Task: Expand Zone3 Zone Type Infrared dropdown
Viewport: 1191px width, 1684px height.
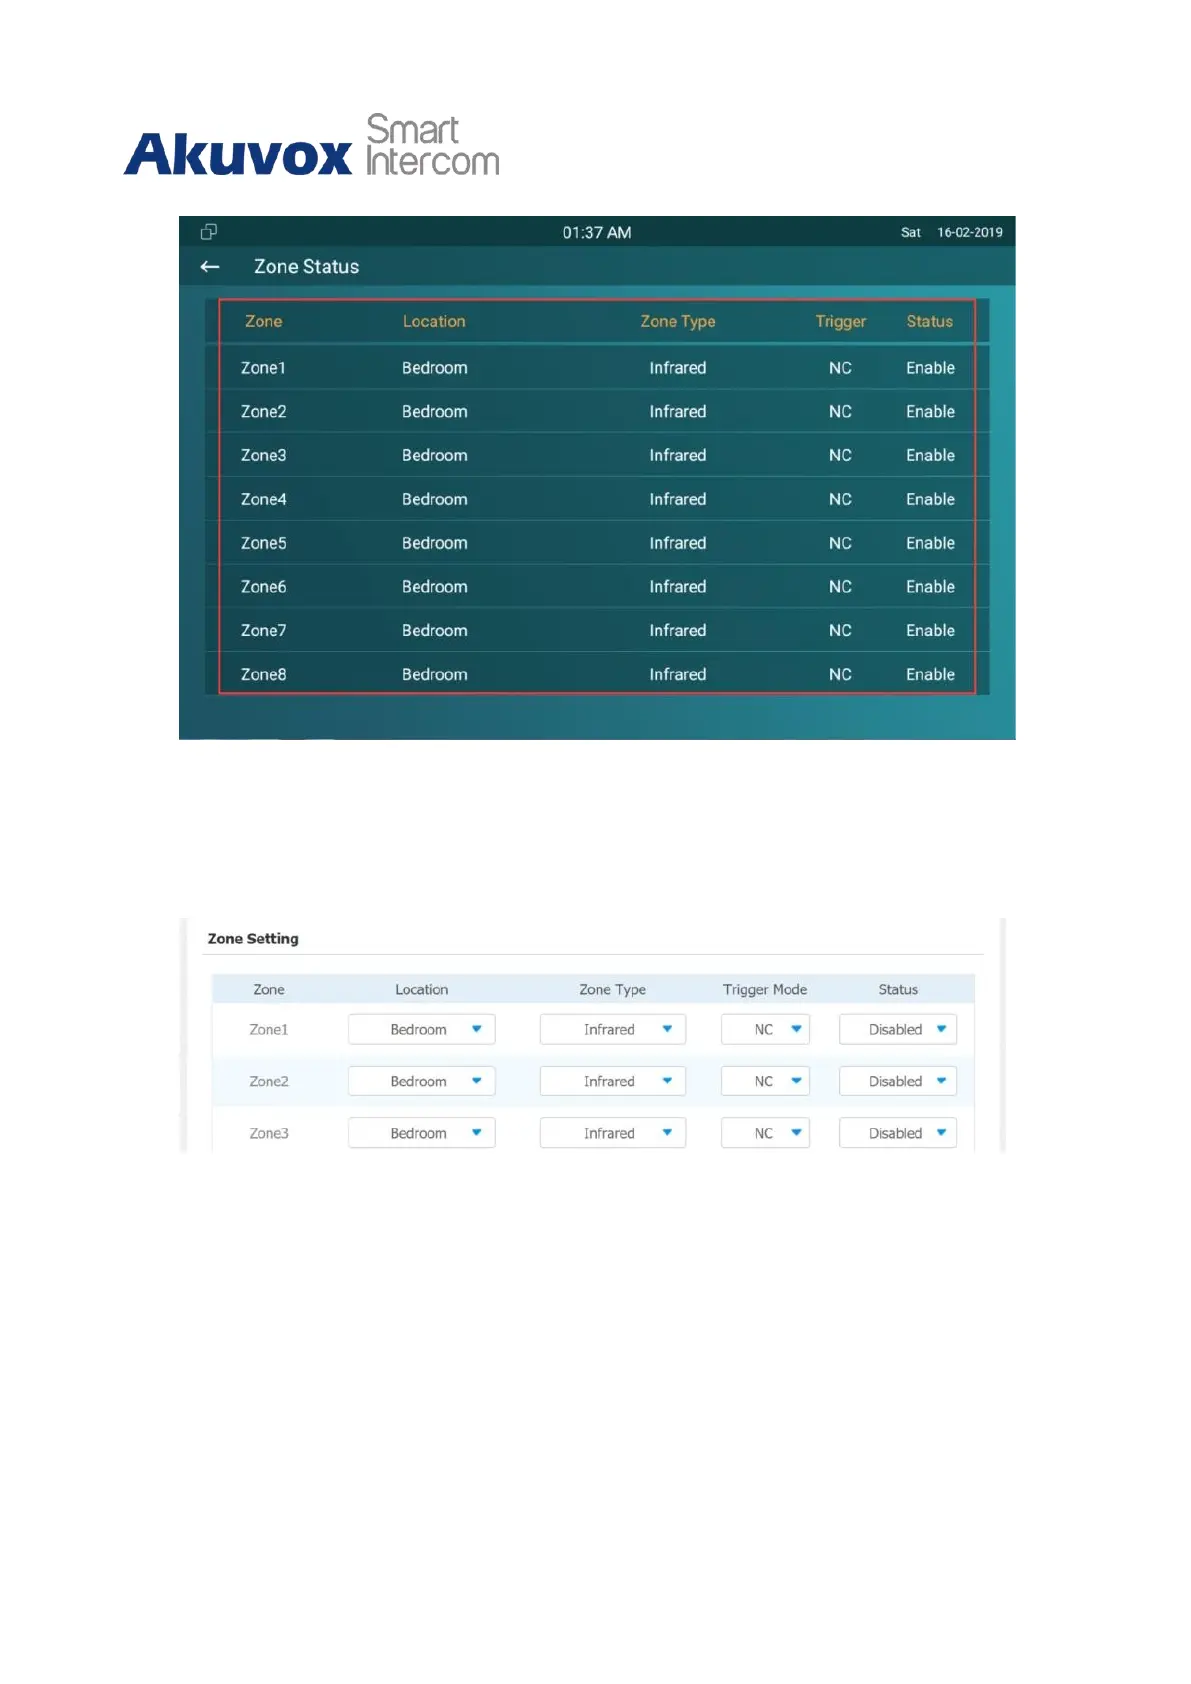Action: [x=612, y=1133]
